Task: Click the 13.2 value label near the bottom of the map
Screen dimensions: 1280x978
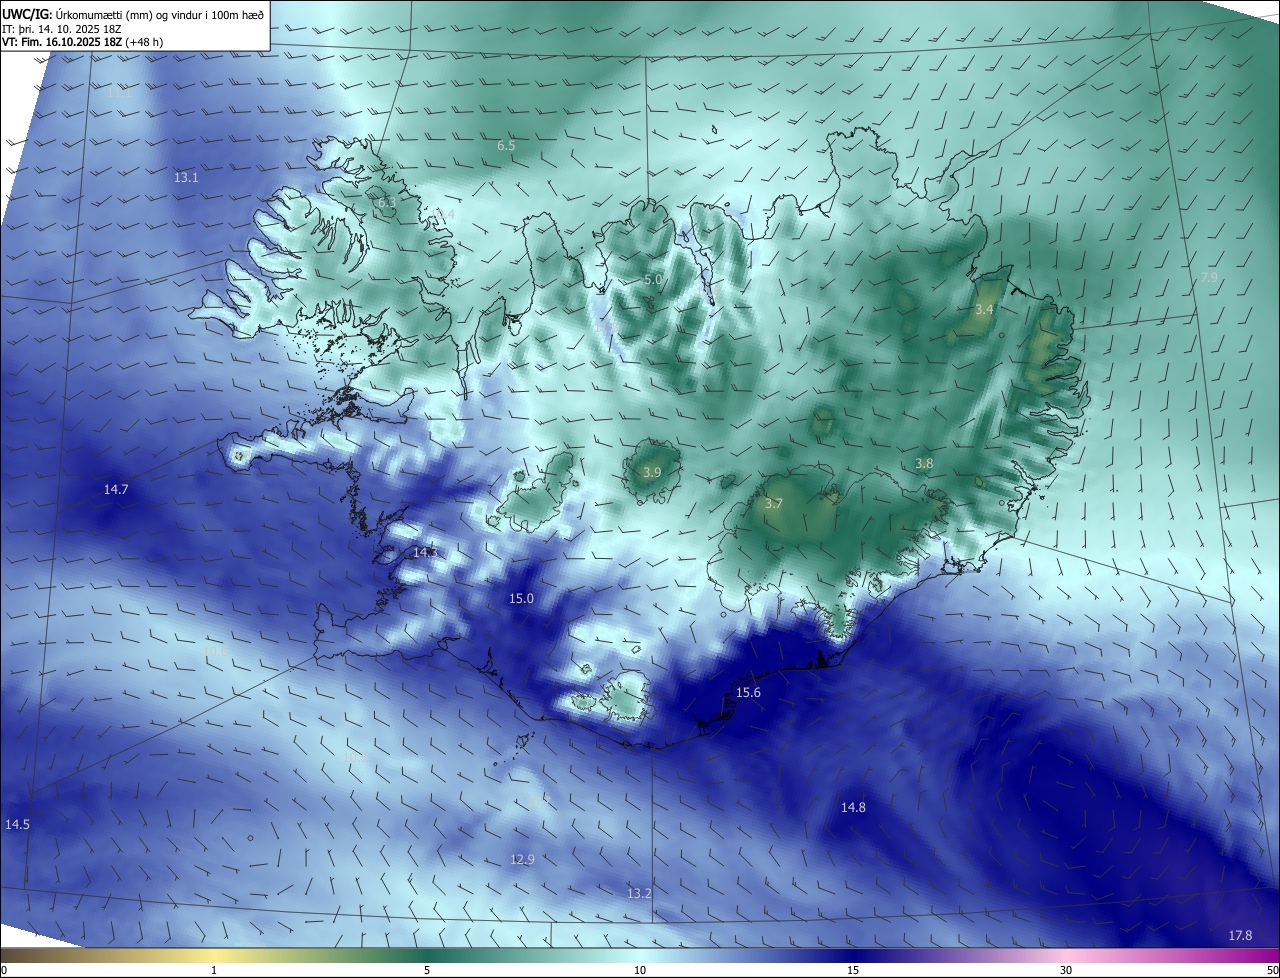Action: (x=639, y=893)
